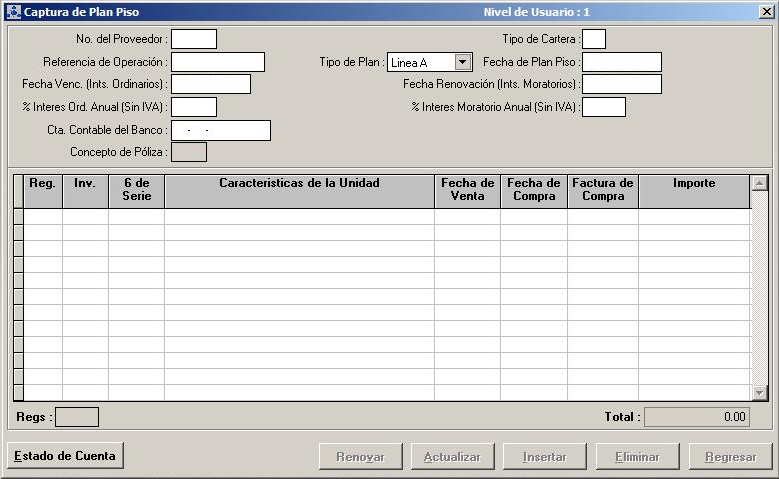
Task: Select the % Interes Ord. Anual field
Action: click(x=193, y=107)
